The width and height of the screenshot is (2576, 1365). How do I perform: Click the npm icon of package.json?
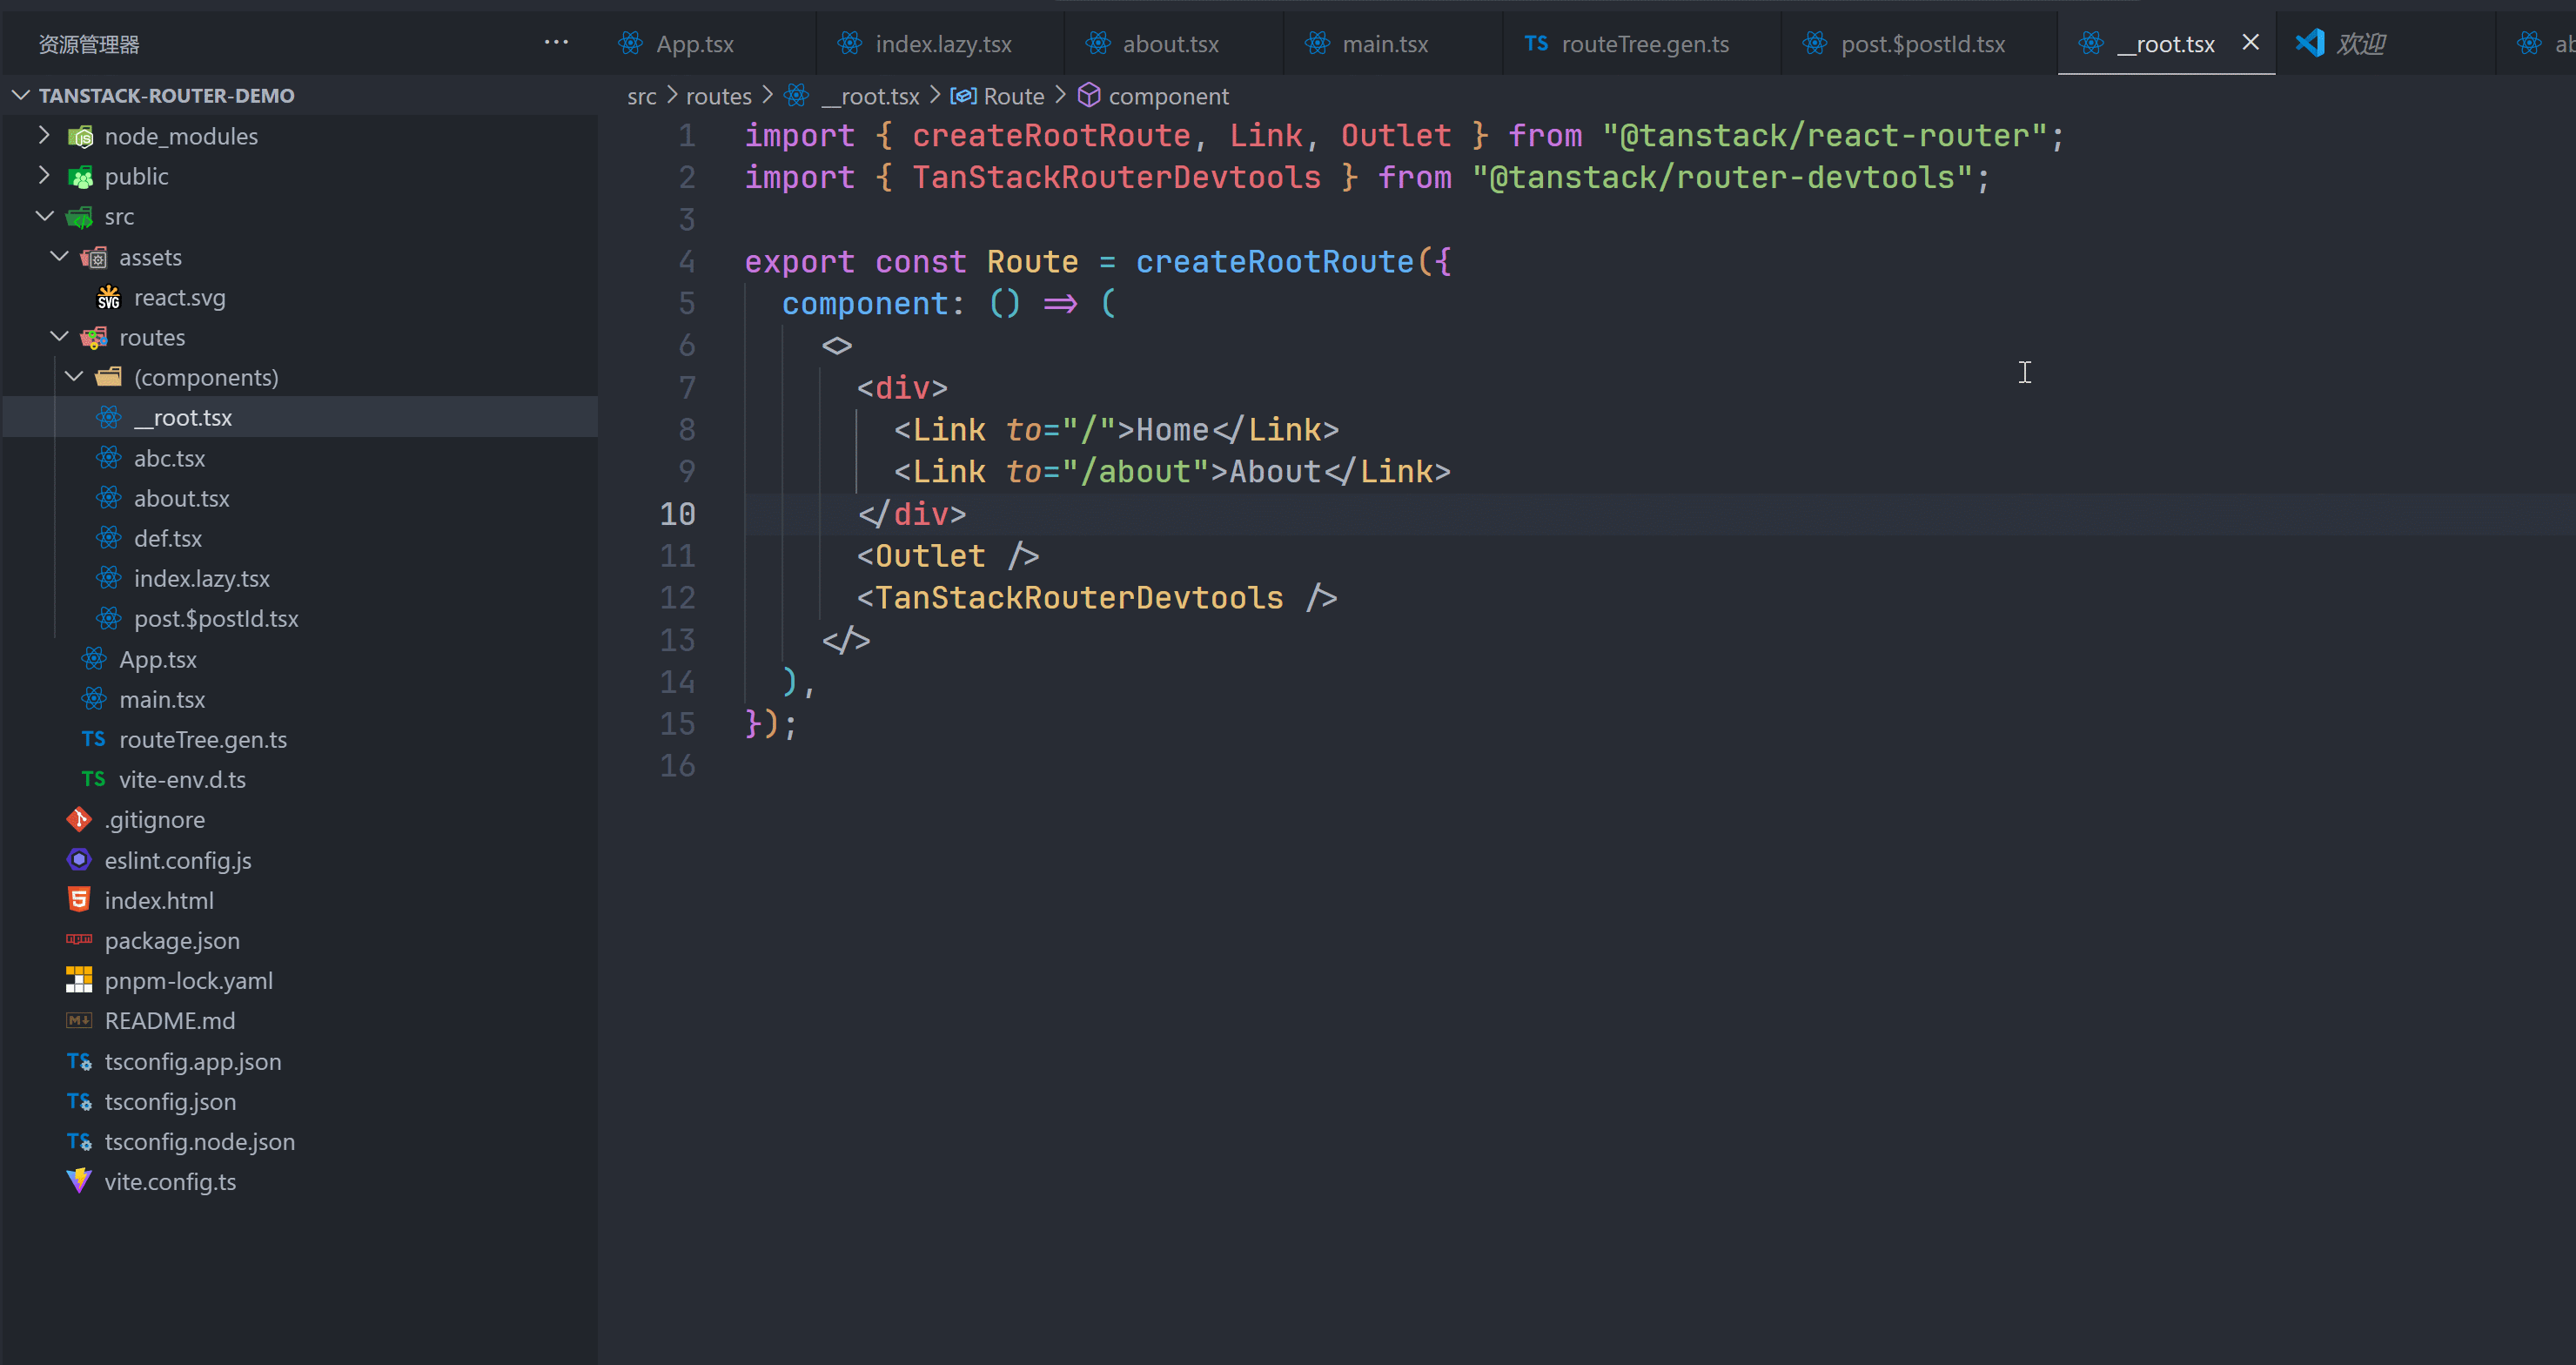pyautogui.click(x=79, y=940)
